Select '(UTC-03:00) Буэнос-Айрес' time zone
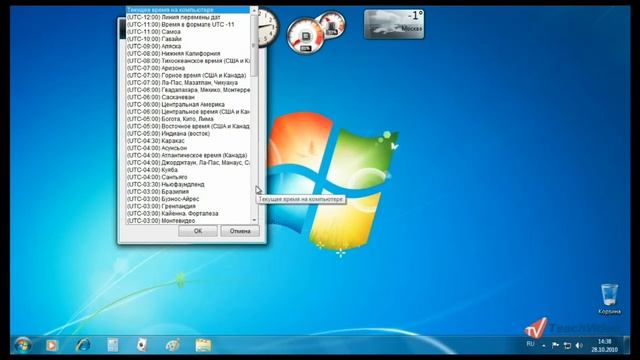Image resolution: width=640 pixels, height=360 pixels. tap(188, 199)
